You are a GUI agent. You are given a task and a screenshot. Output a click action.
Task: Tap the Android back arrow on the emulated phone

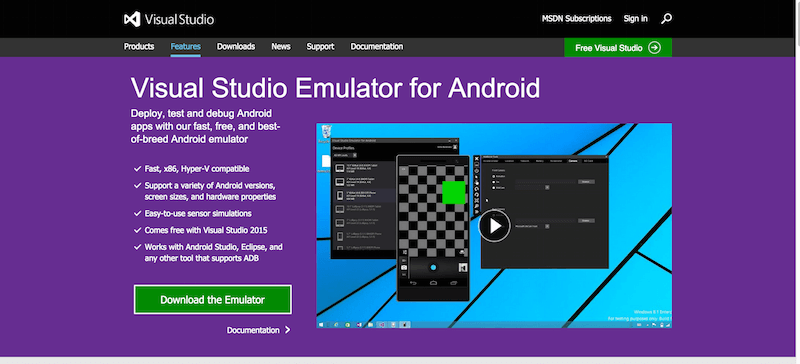point(413,283)
